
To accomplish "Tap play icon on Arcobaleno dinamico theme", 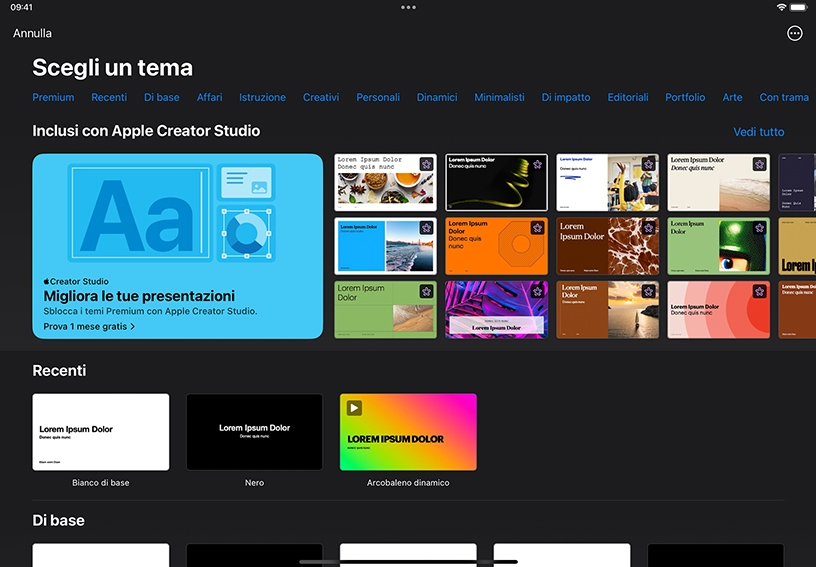I will (x=354, y=408).
